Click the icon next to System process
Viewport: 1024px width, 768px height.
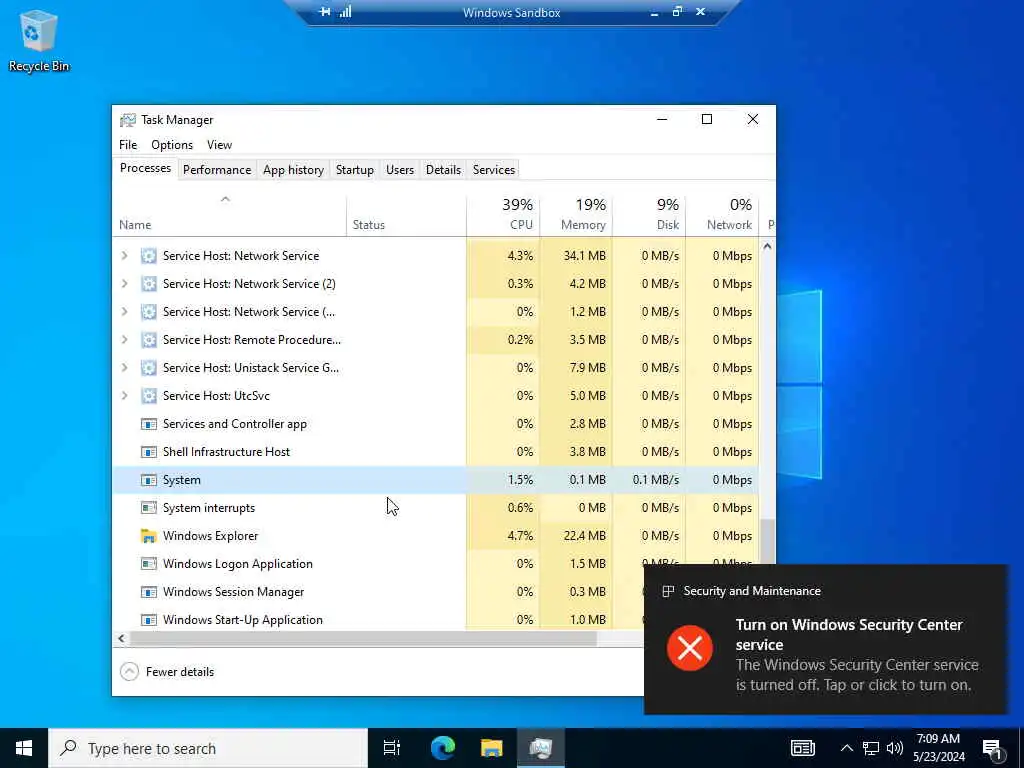[149, 480]
